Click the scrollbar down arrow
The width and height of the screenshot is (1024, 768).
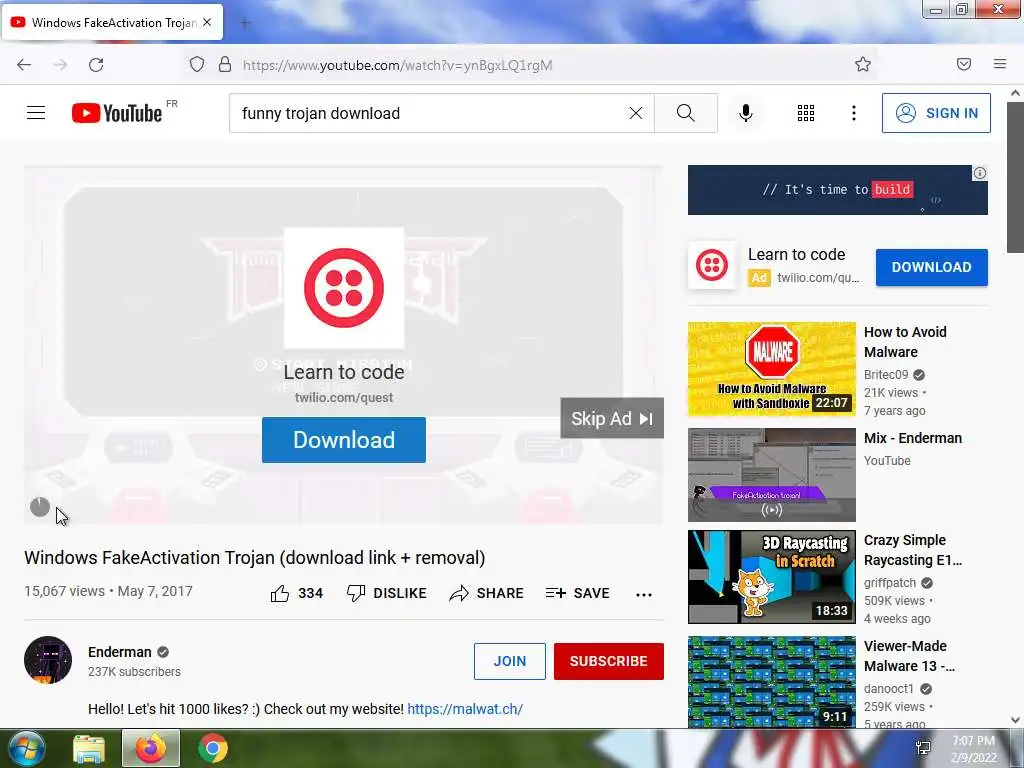[1015, 720]
